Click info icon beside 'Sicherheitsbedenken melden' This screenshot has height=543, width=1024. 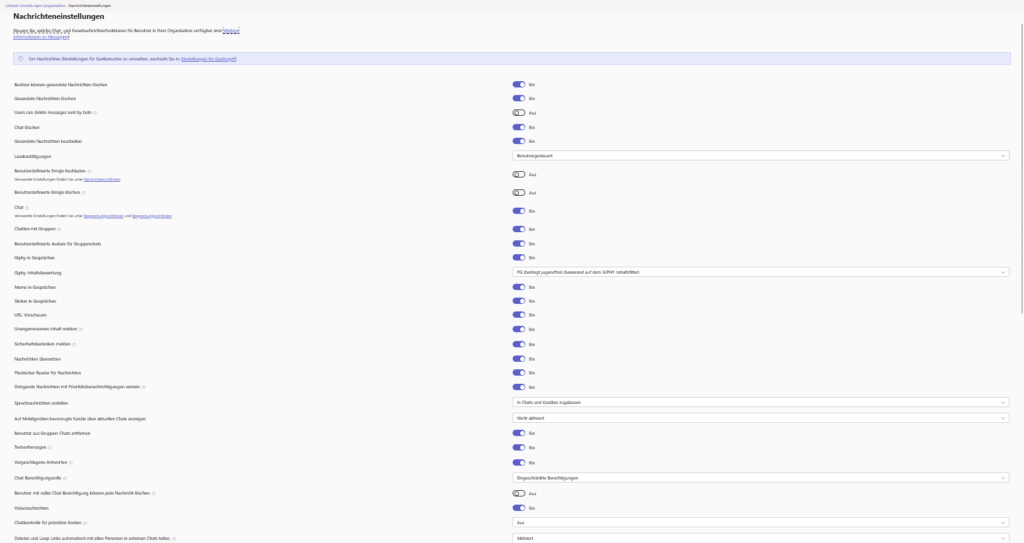(x=74, y=343)
